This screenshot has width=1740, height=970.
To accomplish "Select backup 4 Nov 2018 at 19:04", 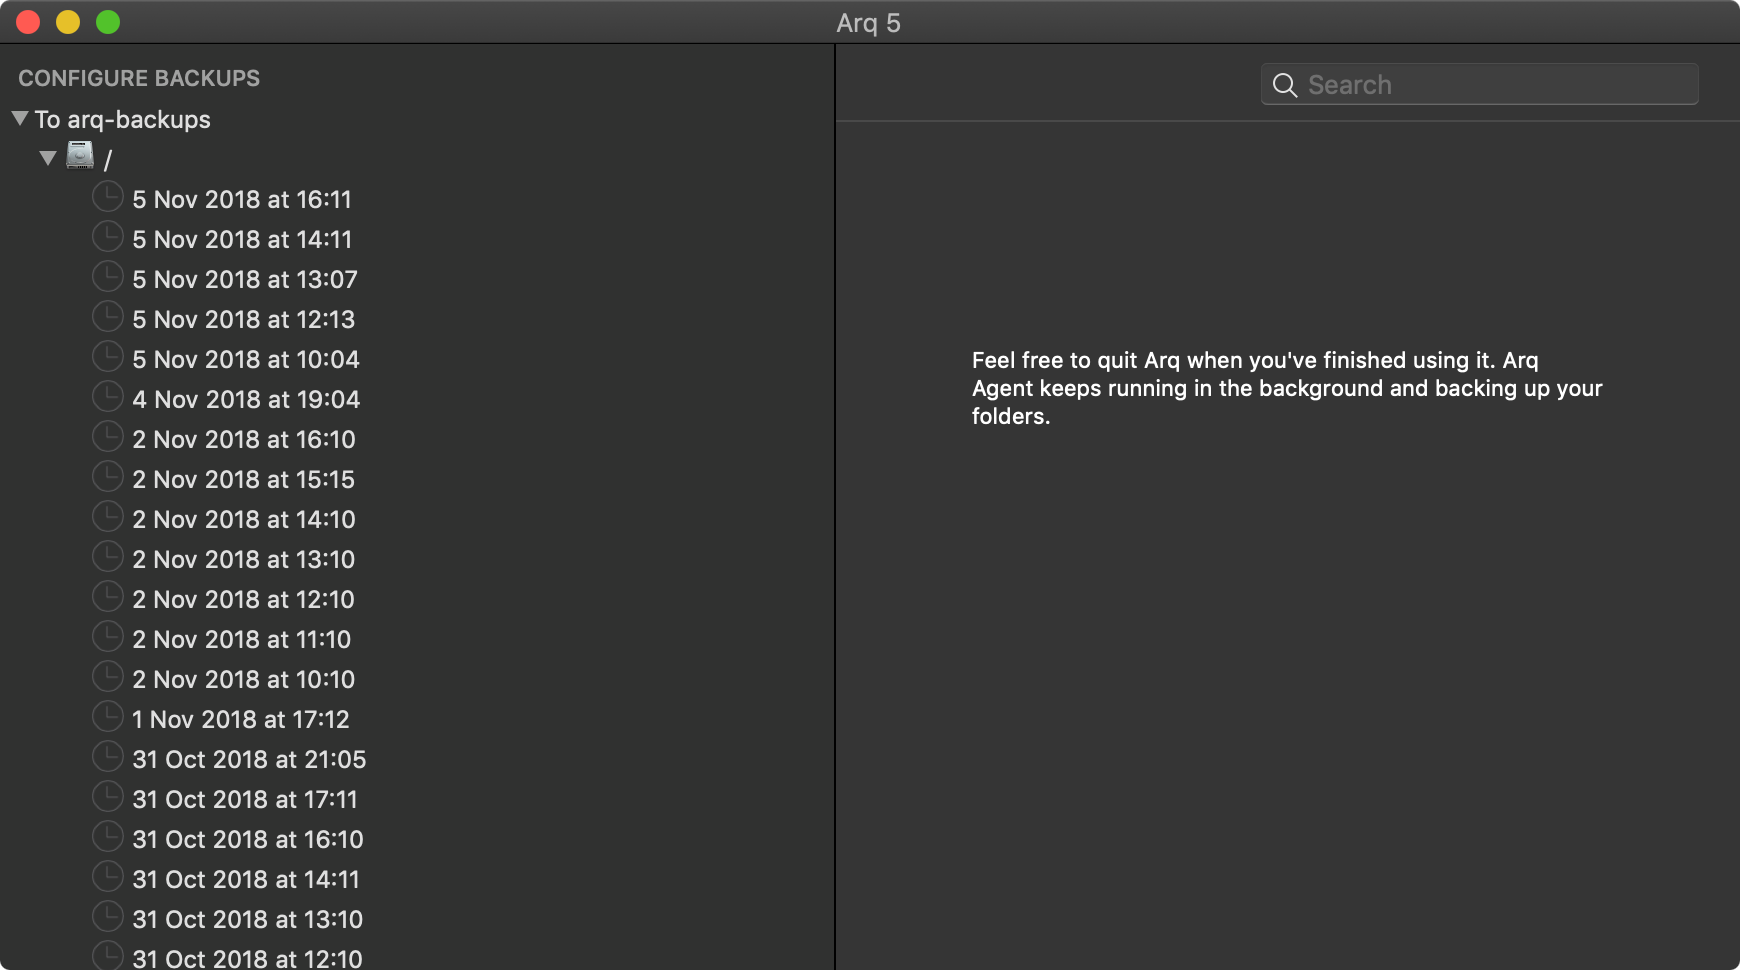I will (246, 399).
